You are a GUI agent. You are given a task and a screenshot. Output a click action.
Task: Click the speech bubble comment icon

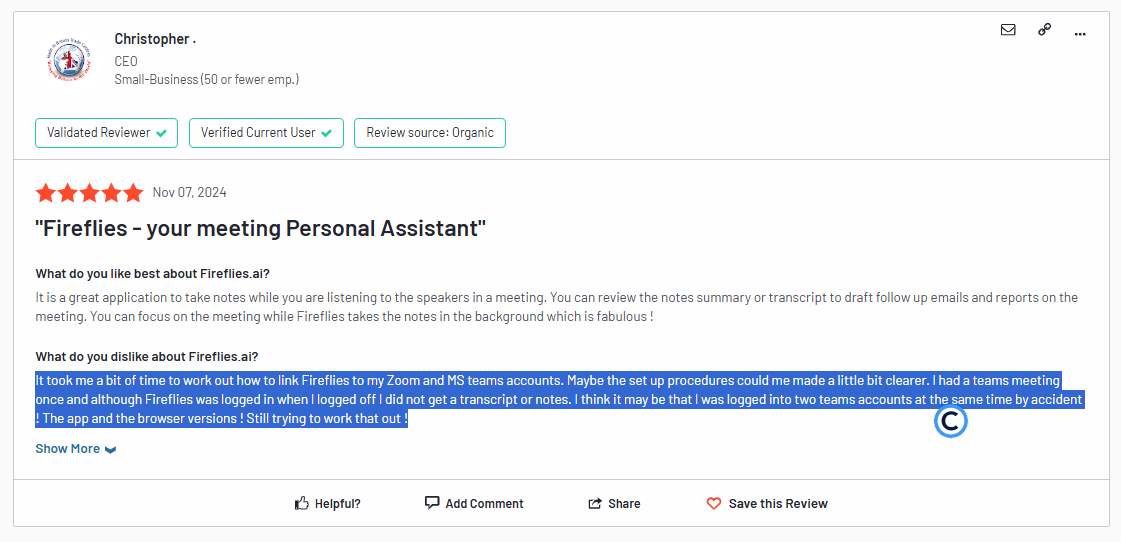click(x=432, y=503)
